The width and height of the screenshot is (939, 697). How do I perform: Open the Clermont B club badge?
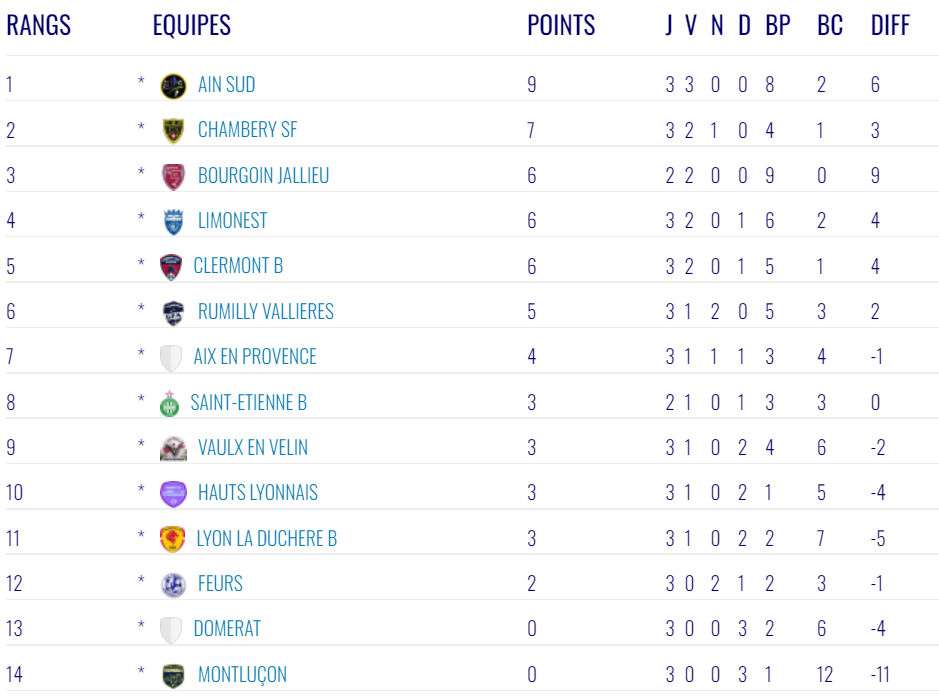click(171, 267)
